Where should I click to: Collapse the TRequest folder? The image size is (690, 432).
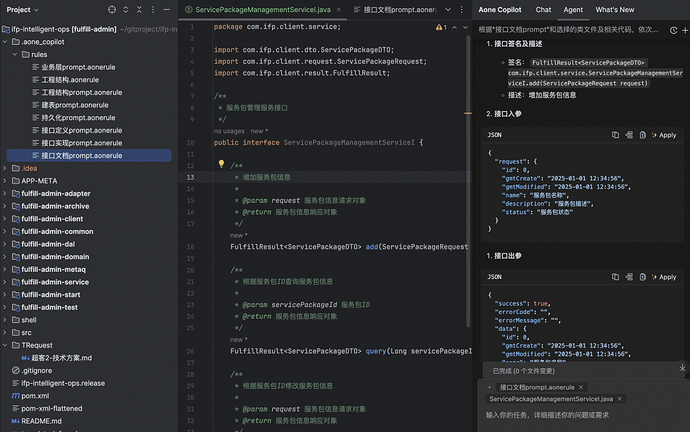click(x=5, y=345)
